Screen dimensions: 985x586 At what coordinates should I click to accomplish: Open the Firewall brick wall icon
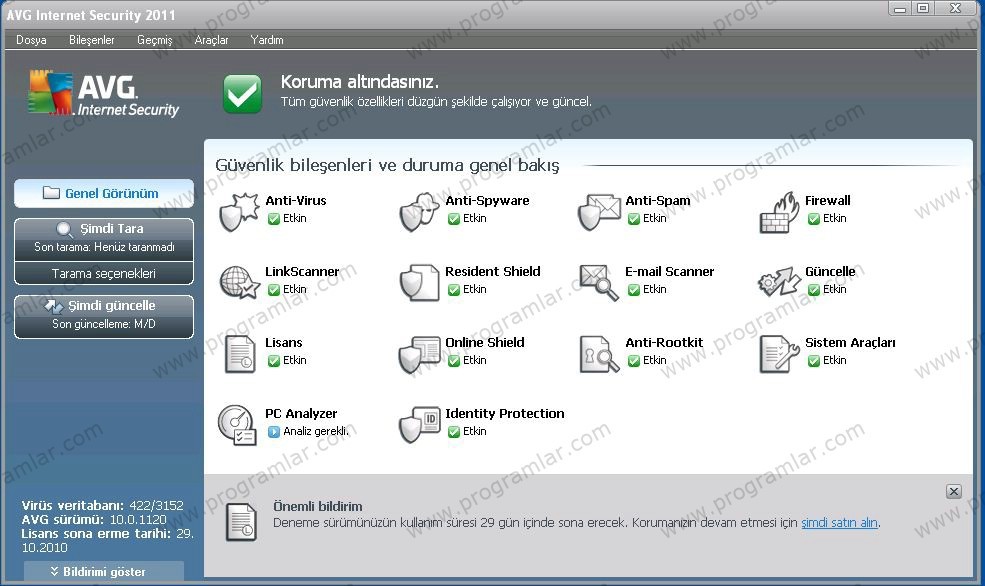779,212
